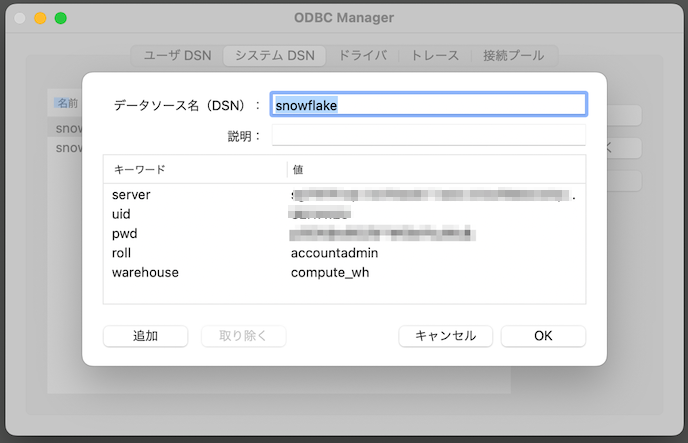Image resolution: width=688 pixels, height=443 pixels.
Task: Click the 取り除く button
Action: (x=244, y=336)
